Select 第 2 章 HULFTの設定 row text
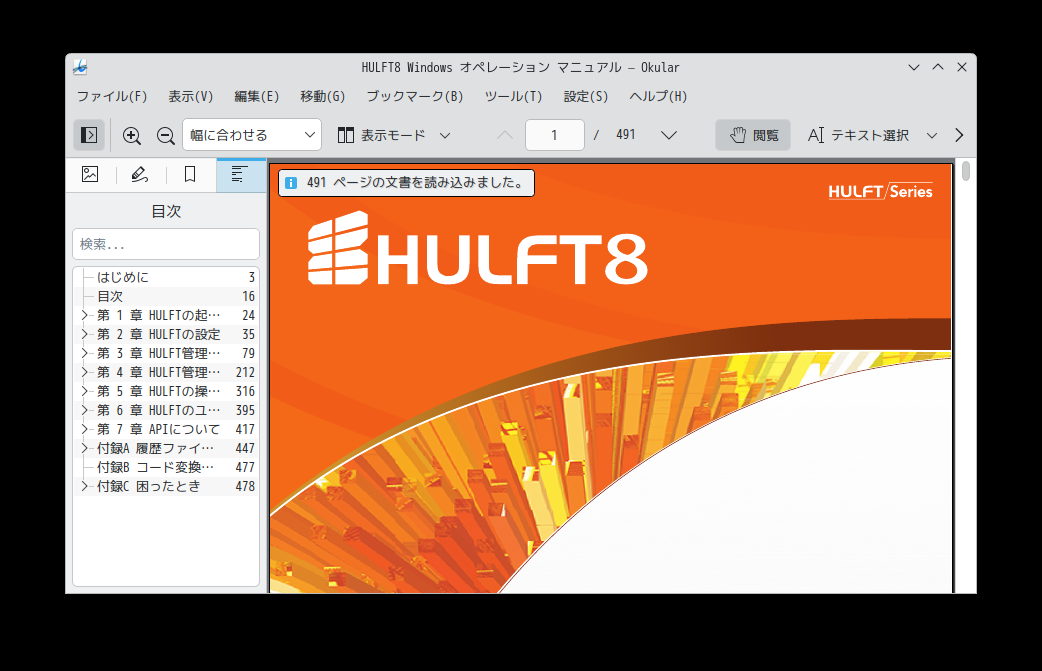1042x671 pixels. tap(158, 334)
